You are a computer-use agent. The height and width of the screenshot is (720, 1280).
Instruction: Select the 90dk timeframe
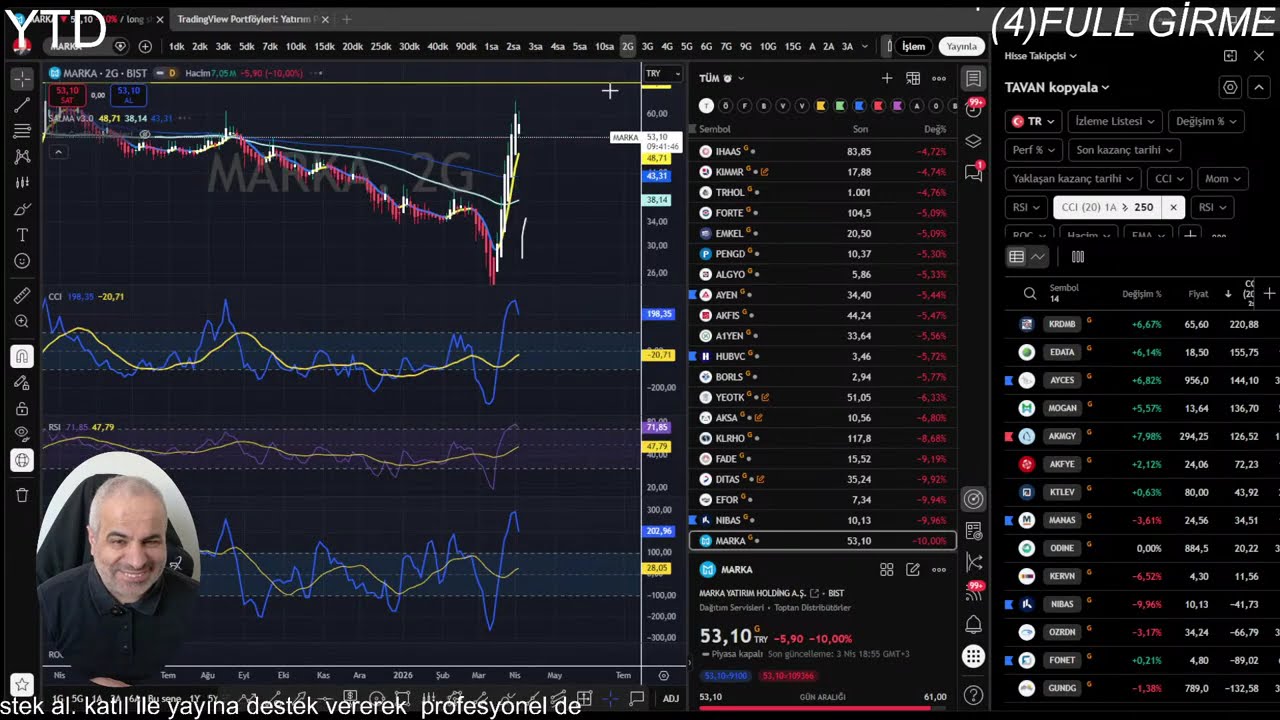(466, 47)
